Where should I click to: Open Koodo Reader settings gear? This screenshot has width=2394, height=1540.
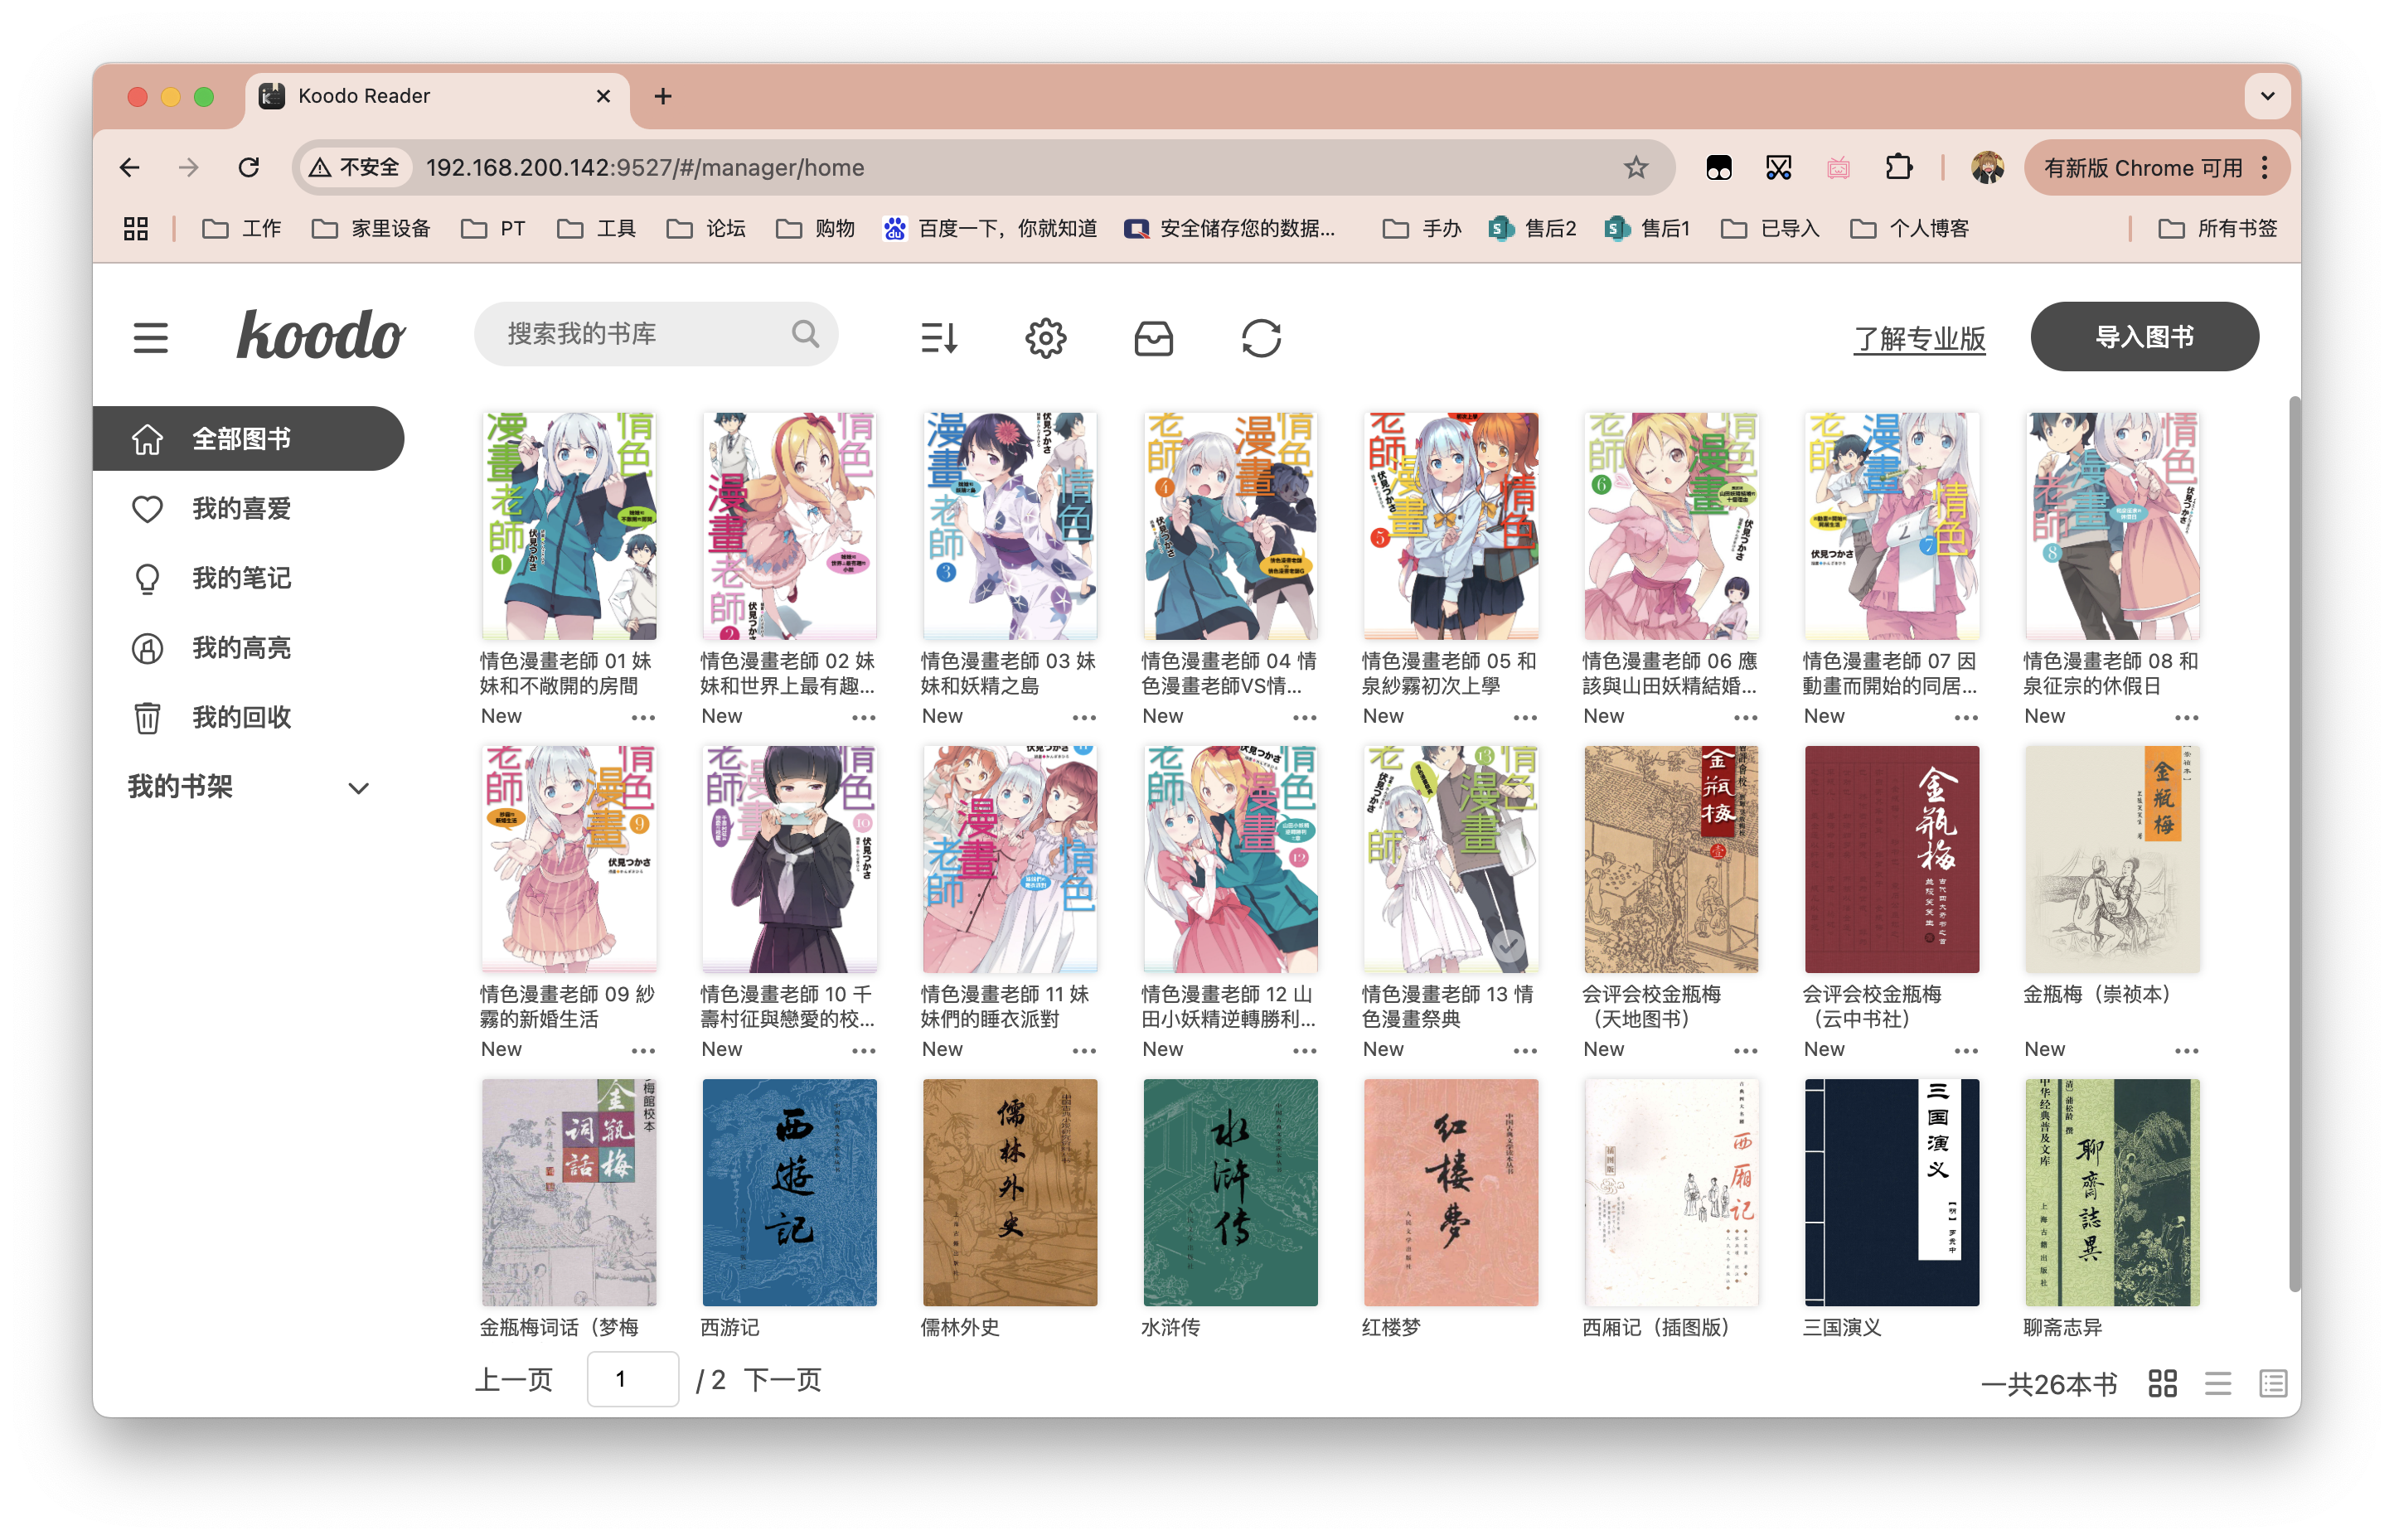1046,337
